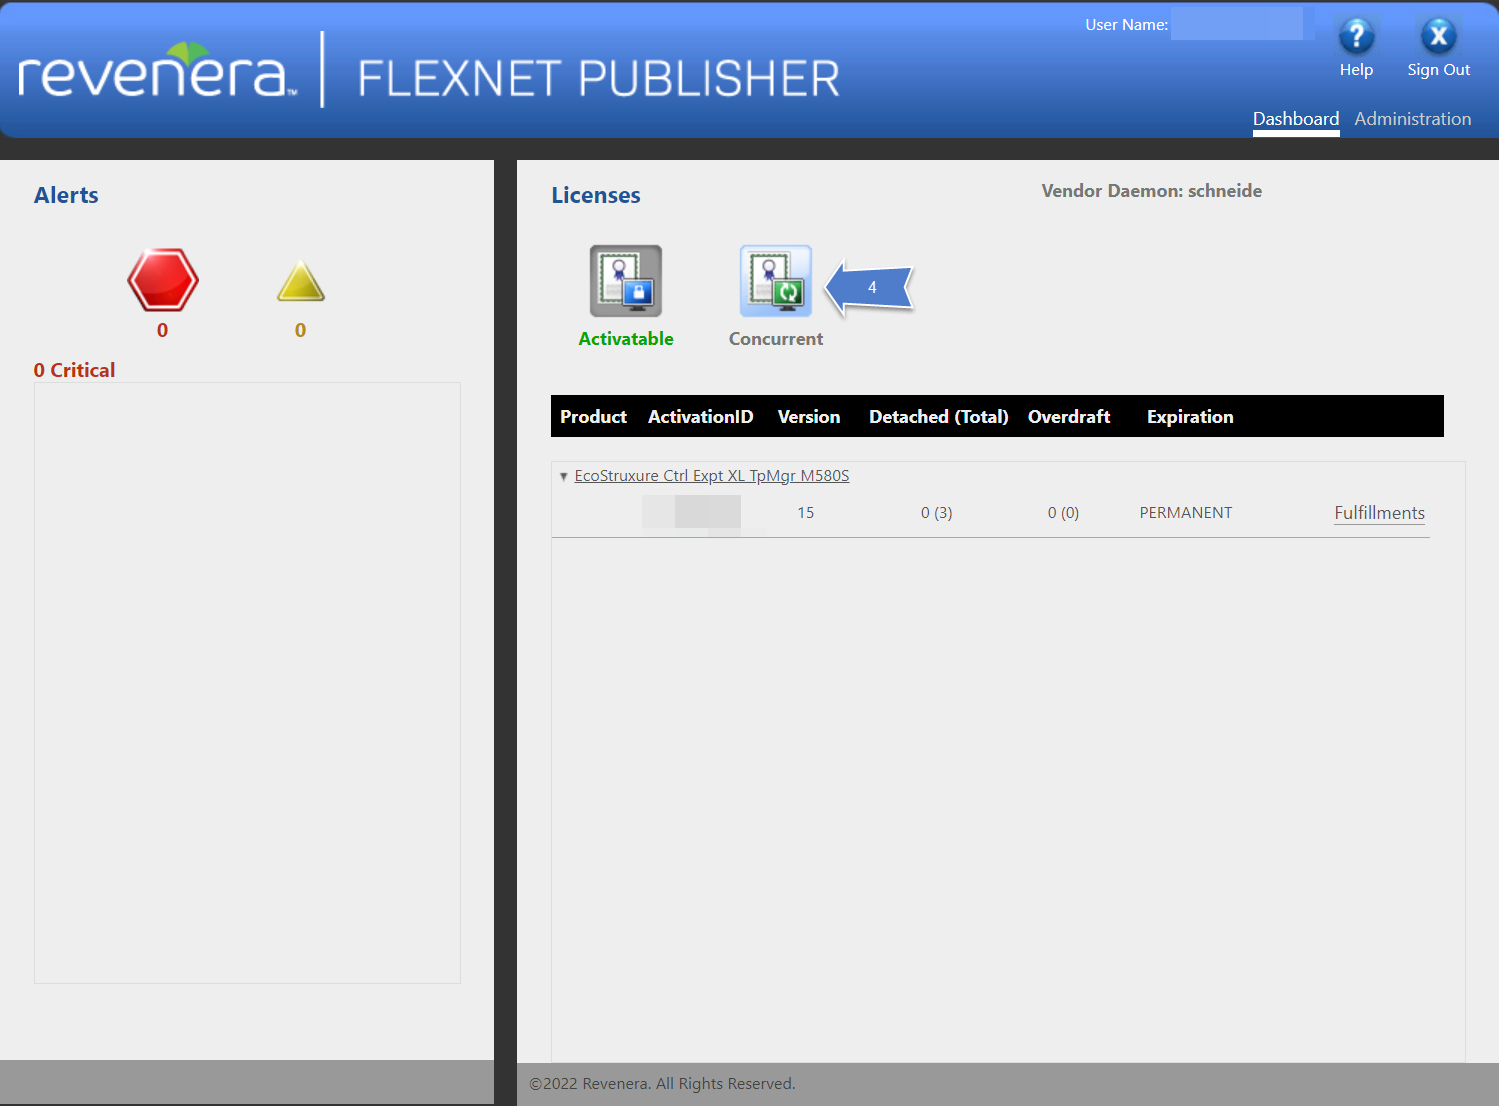Open the Fulfillments link
The image size is (1499, 1106).
coord(1379,513)
